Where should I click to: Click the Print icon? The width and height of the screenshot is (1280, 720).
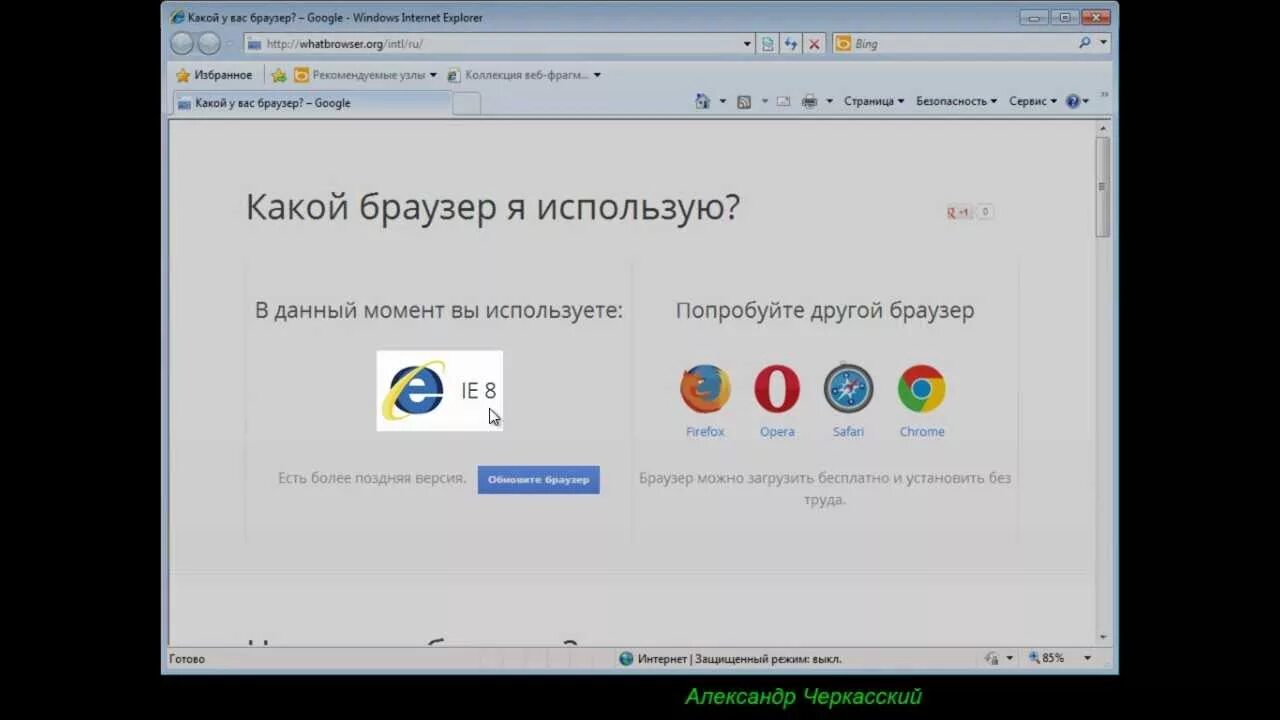pyautogui.click(x=810, y=101)
